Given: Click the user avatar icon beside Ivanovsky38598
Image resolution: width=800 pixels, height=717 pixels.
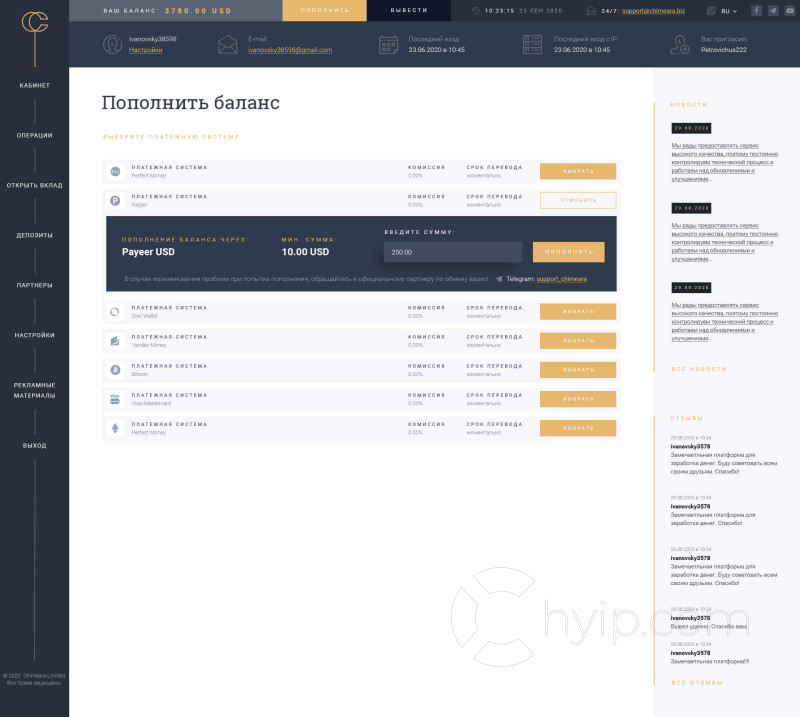Looking at the screenshot, I should pyautogui.click(x=112, y=44).
